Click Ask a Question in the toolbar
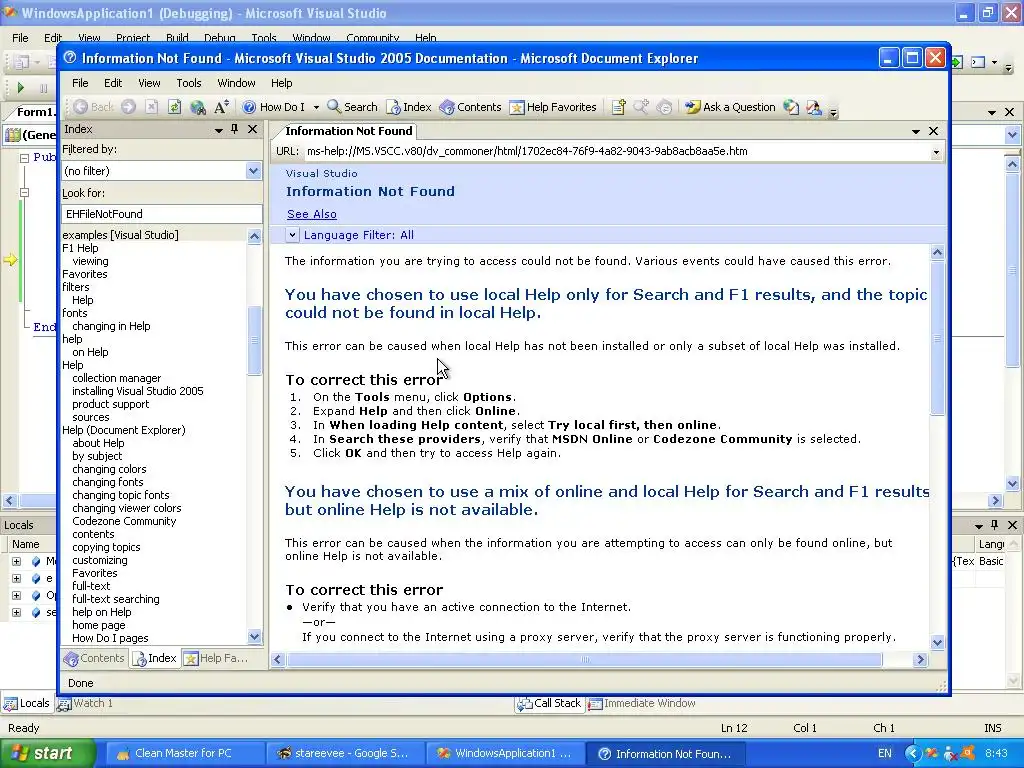1024x768 pixels. click(730, 107)
